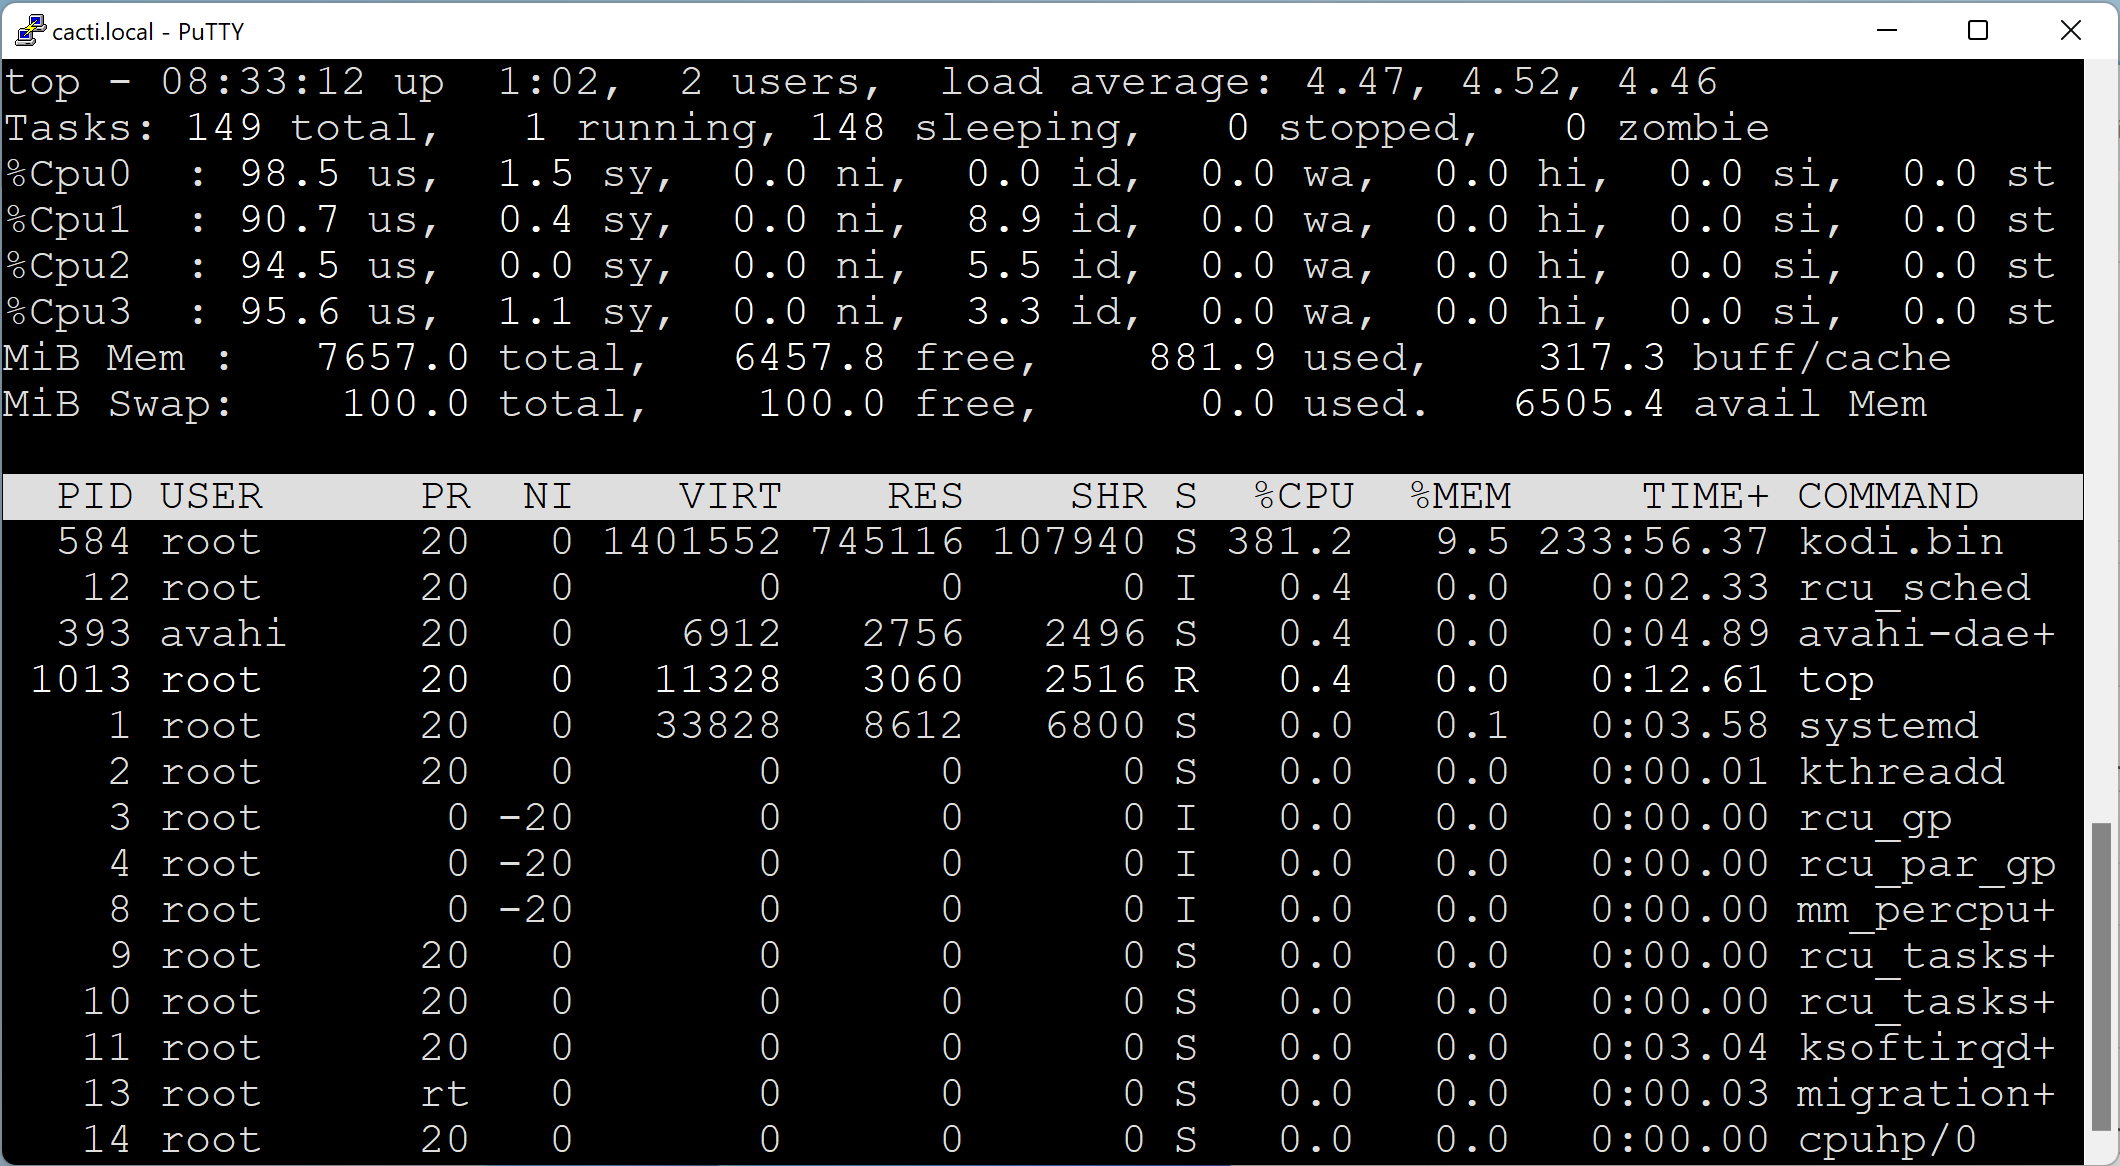Screen dimensions: 2120x1166
Task: Maximize the cacti.local PuTTY window
Action: tap(1977, 31)
